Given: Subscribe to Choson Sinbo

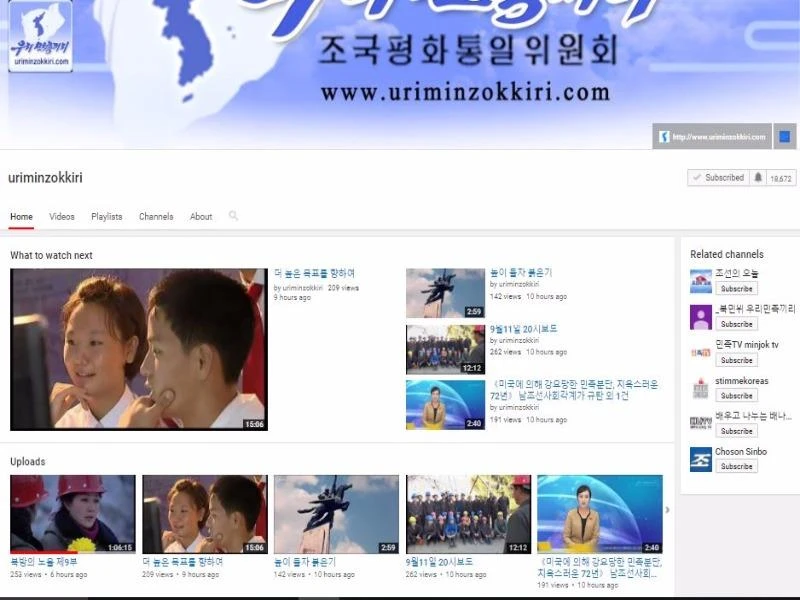Looking at the screenshot, I should [x=736, y=466].
